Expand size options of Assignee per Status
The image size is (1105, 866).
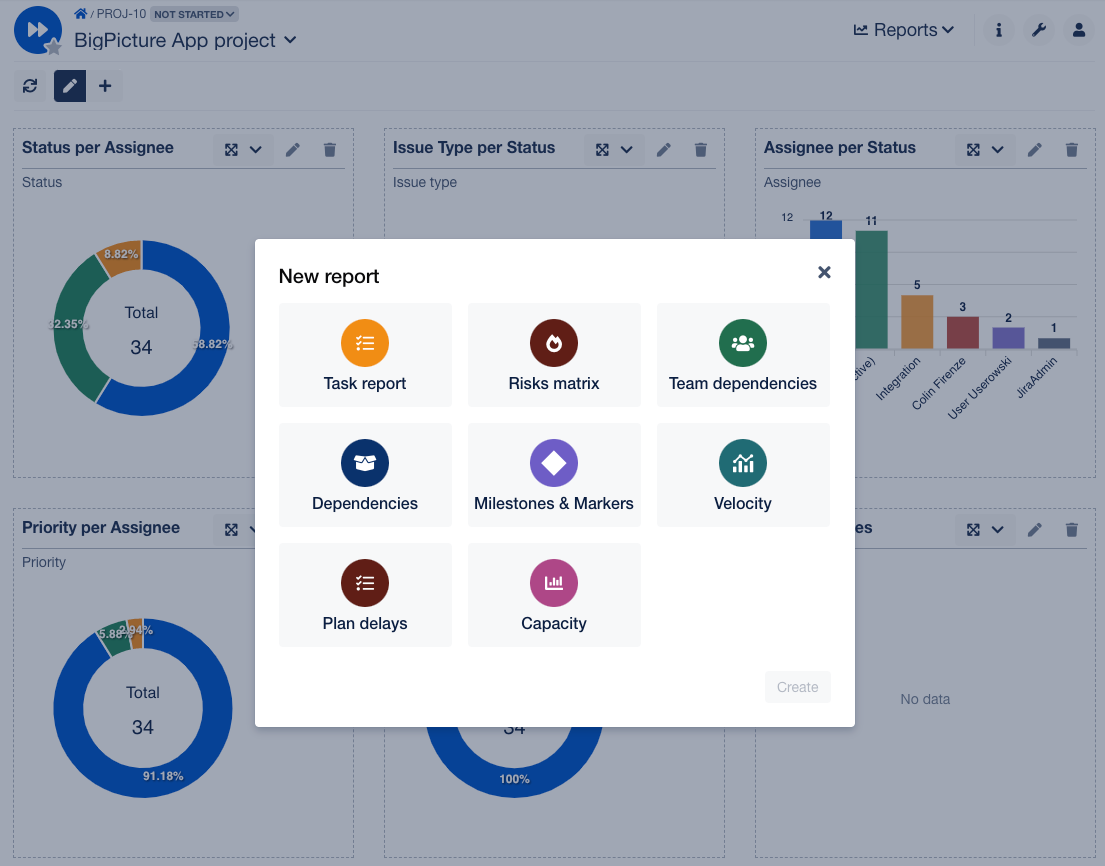point(998,149)
